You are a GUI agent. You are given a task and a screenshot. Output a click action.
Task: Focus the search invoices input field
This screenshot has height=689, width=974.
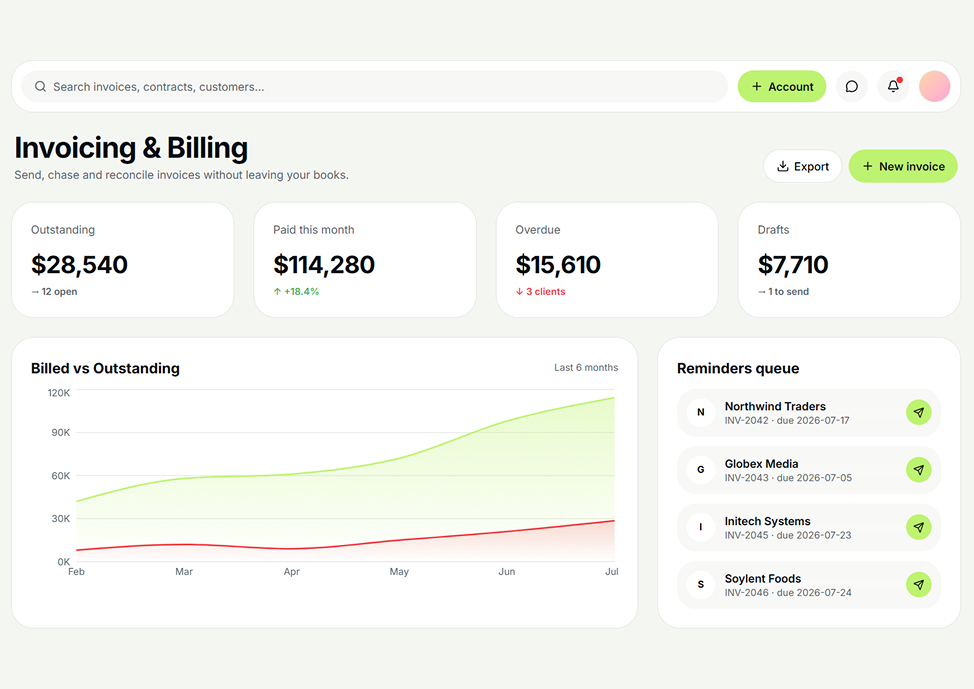pyautogui.click(x=375, y=86)
